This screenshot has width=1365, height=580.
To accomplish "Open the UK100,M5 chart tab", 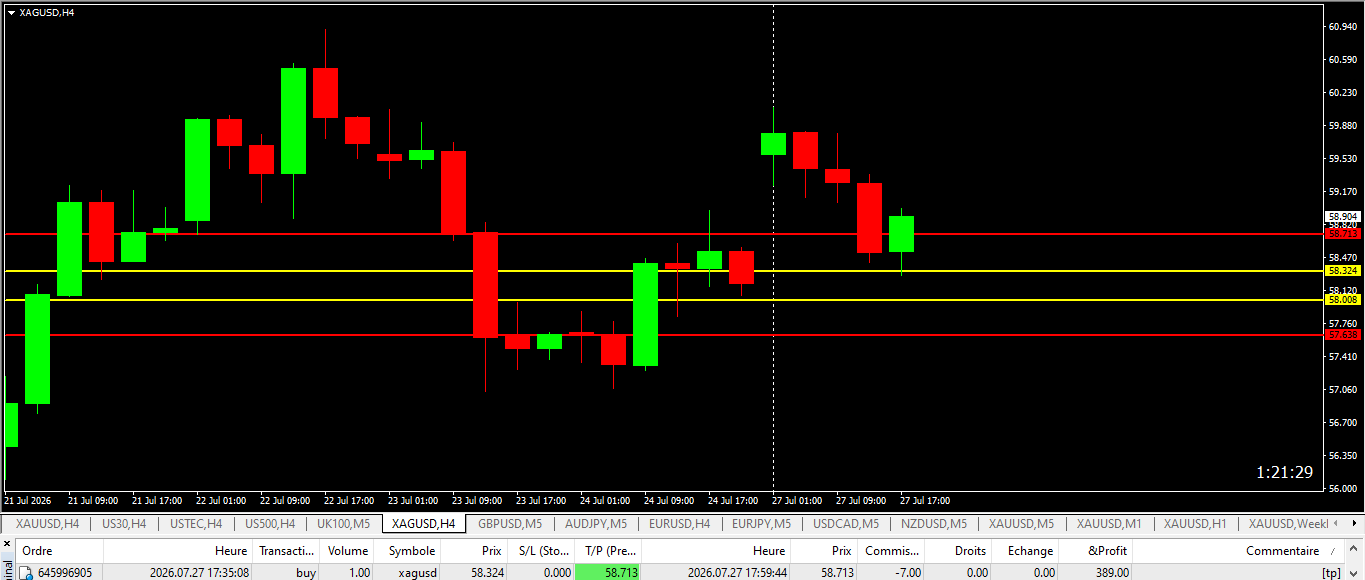I will [344, 523].
